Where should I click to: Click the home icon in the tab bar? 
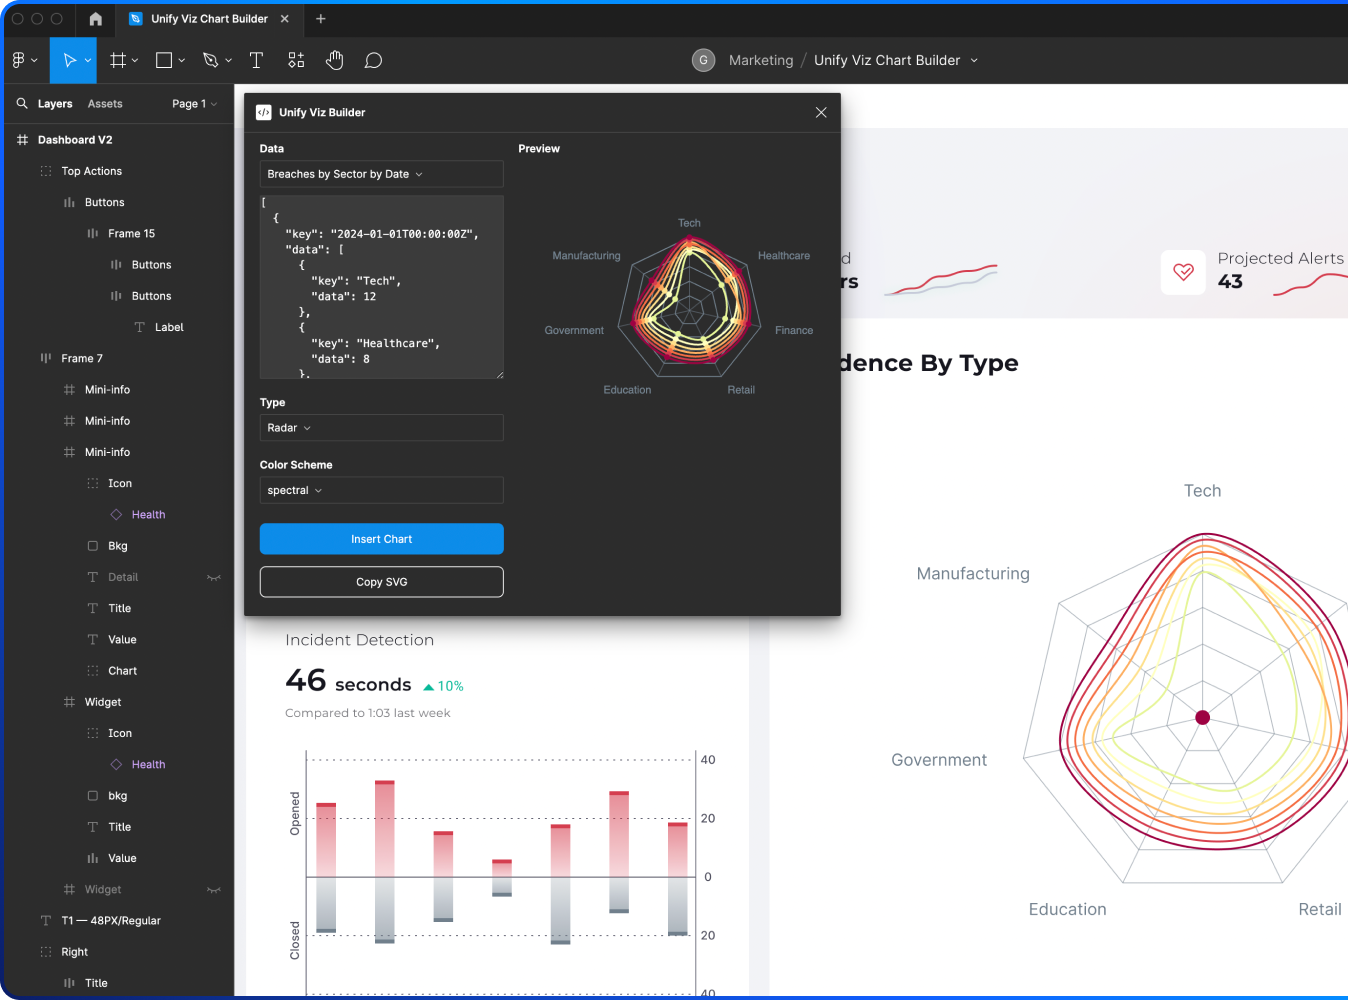[94, 19]
